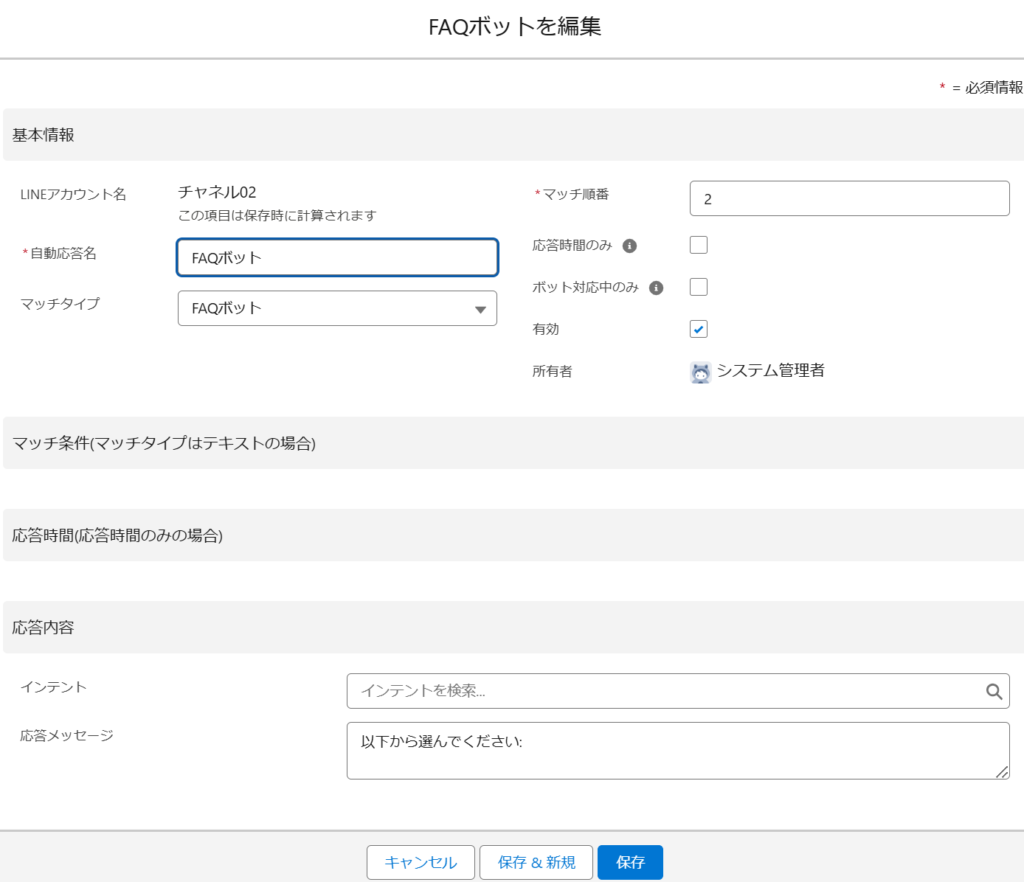Open the マッチタイプ dropdown

(x=337, y=308)
